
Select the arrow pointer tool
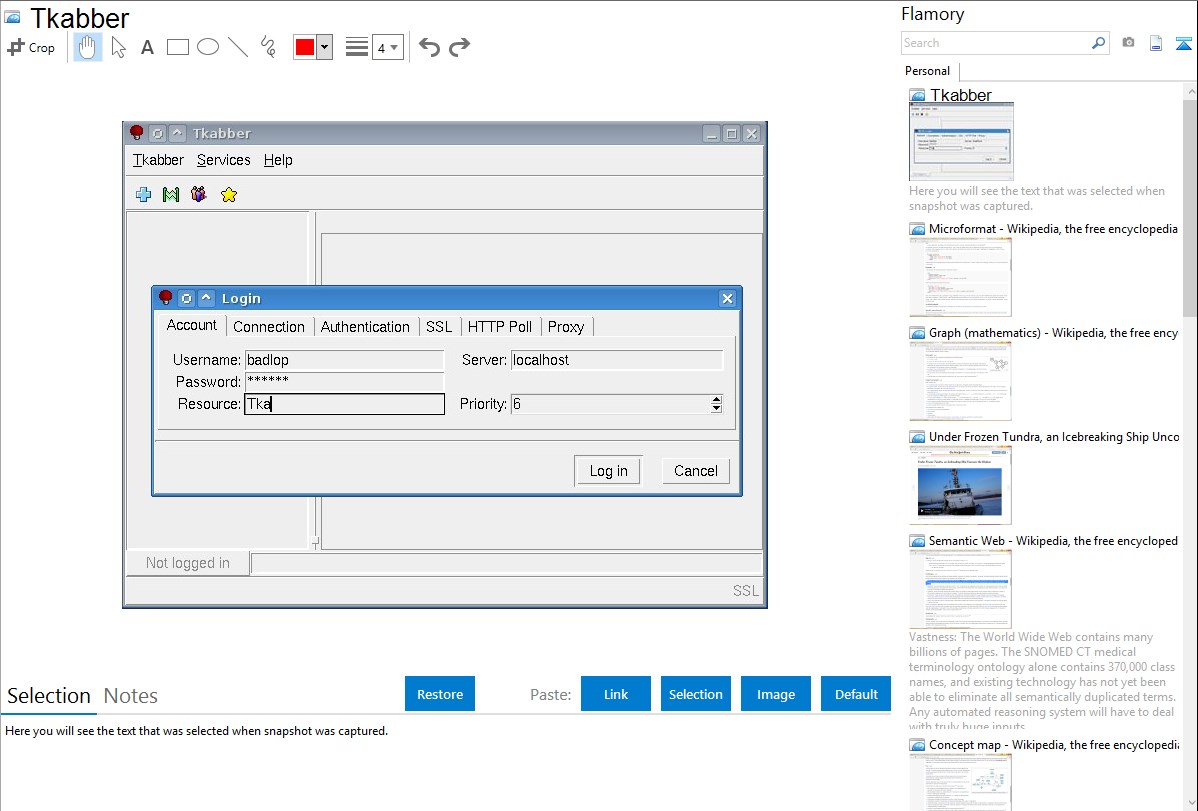click(x=118, y=47)
